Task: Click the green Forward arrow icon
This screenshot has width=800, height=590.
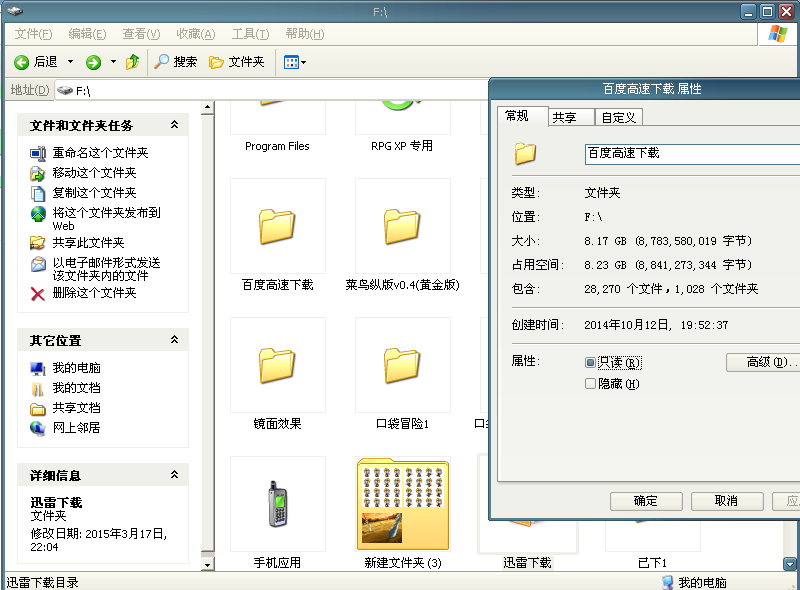Action: click(93, 62)
